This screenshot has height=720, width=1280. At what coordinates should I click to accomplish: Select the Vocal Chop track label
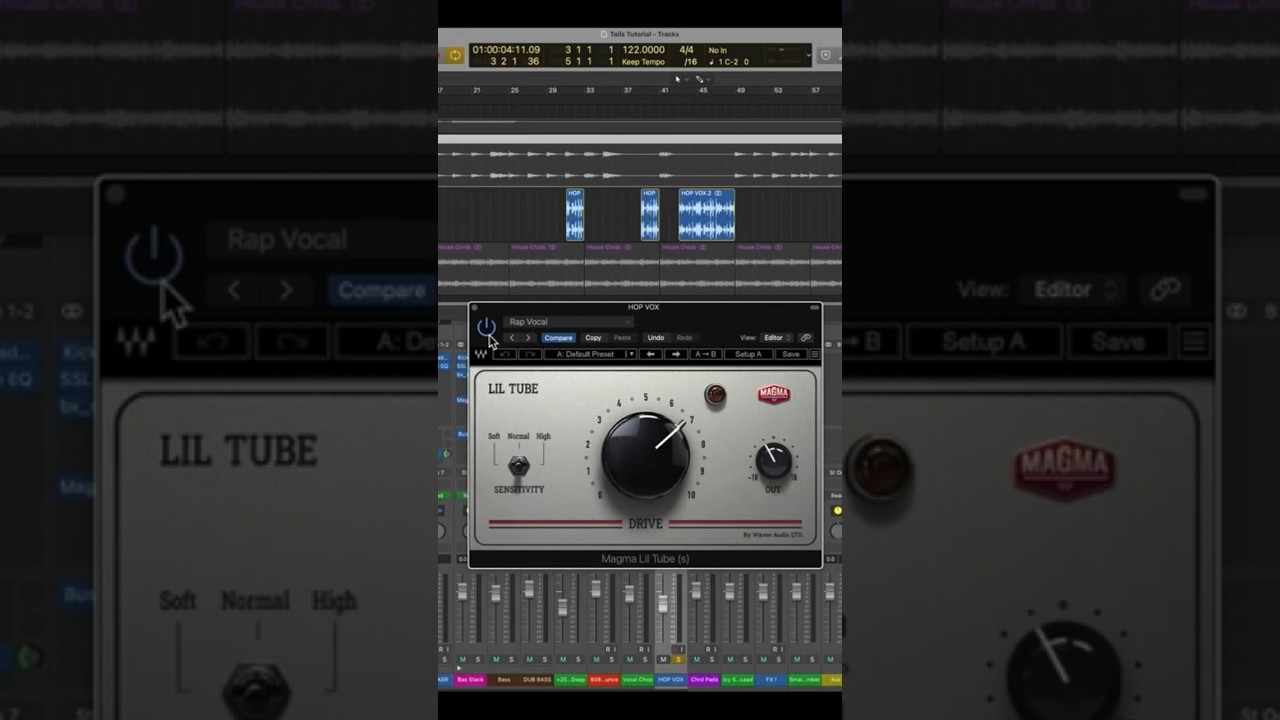point(637,680)
